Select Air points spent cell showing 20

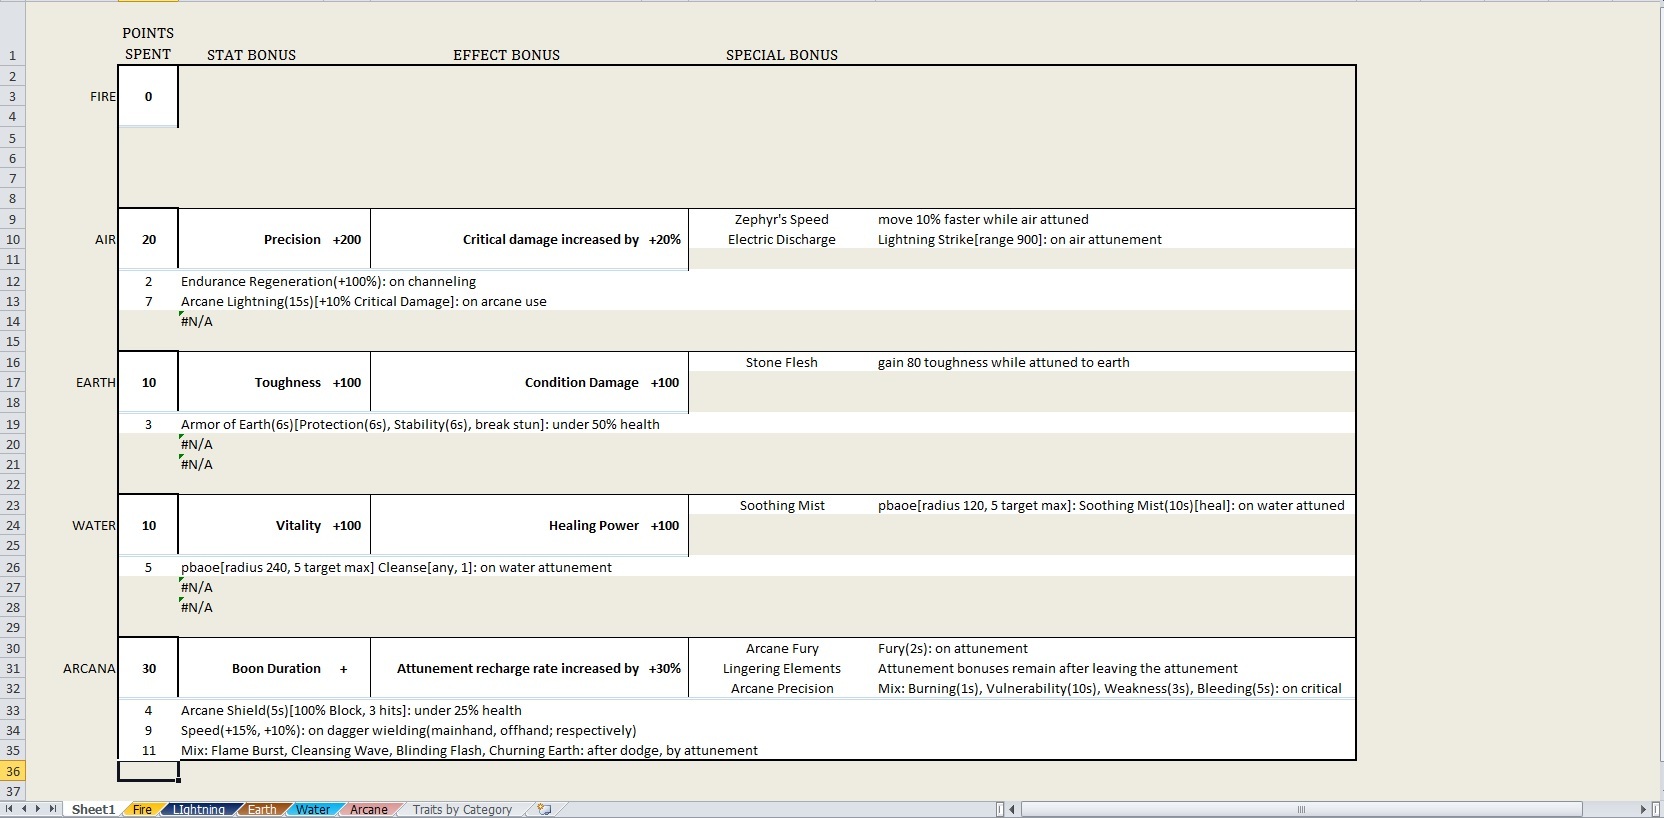pos(148,239)
